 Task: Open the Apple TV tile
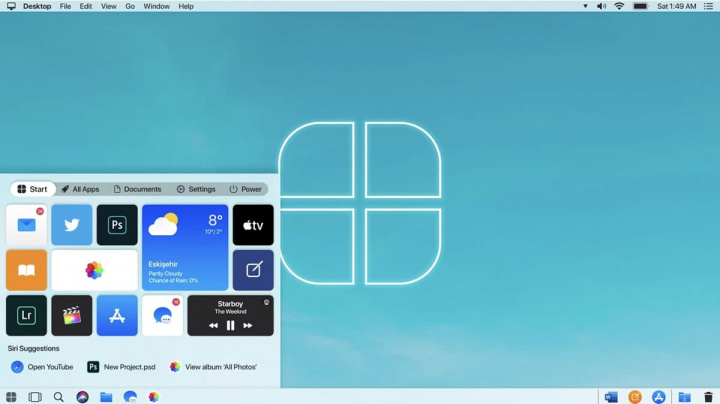[x=253, y=225]
